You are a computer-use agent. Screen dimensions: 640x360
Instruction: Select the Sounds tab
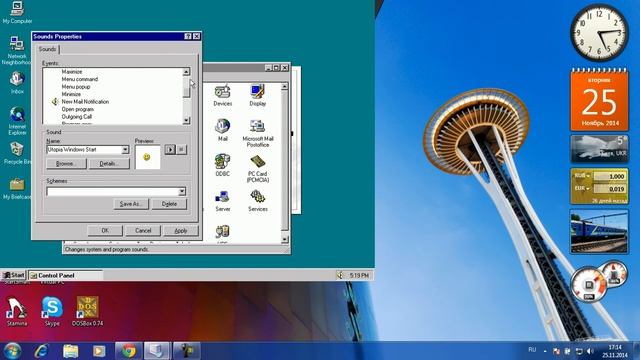pyautogui.click(x=47, y=49)
